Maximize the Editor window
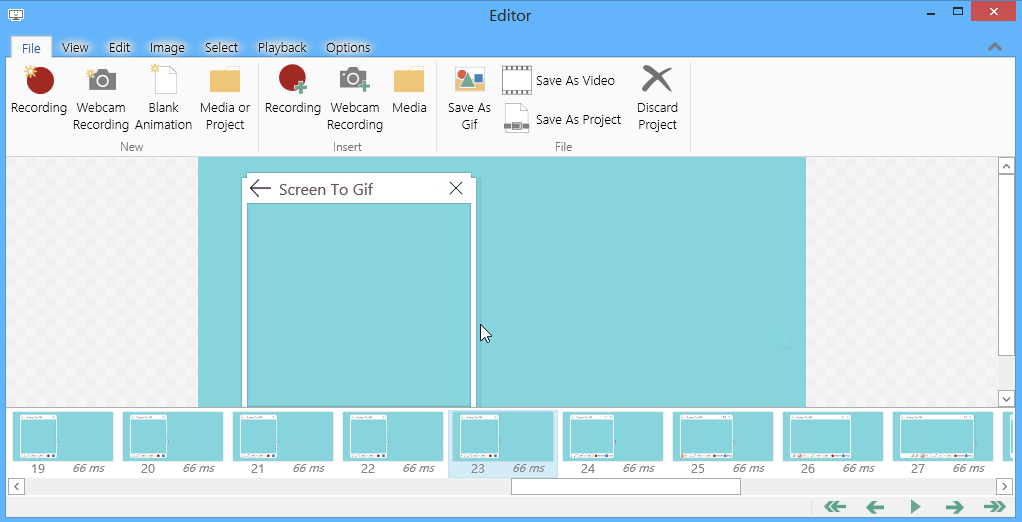The image size is (1022, 522). tap(957, 11)
